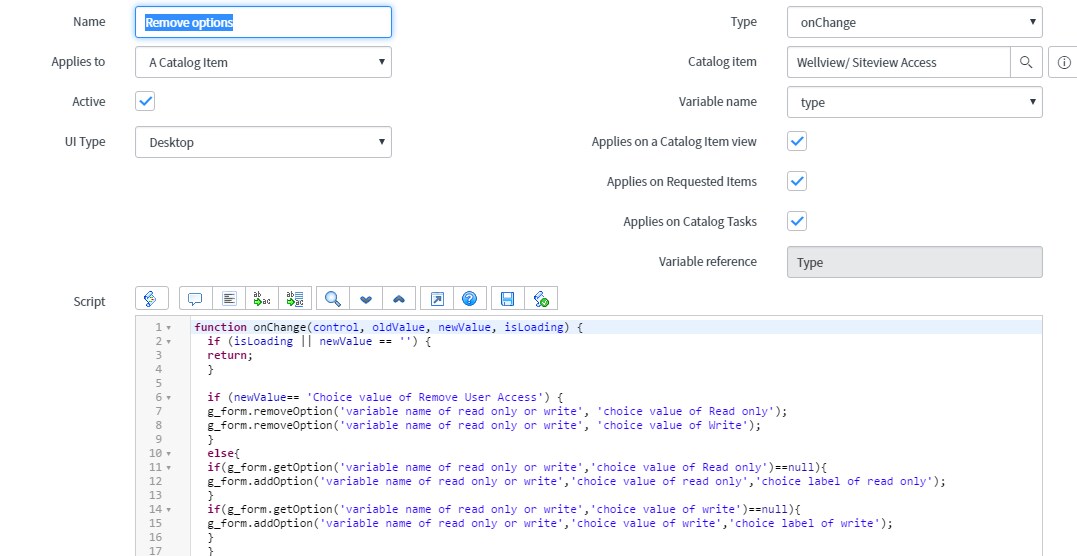Collapse code fold at line 2
Screen dimensions: 1077x556
click(x=169, y=342)
